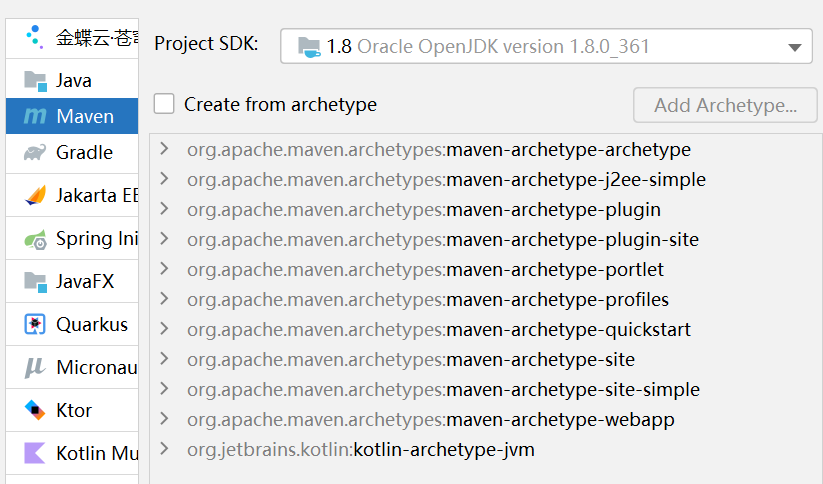Select maven-archetype-plugin-site row text
823x484 pixels.
(x=443, y=240)
